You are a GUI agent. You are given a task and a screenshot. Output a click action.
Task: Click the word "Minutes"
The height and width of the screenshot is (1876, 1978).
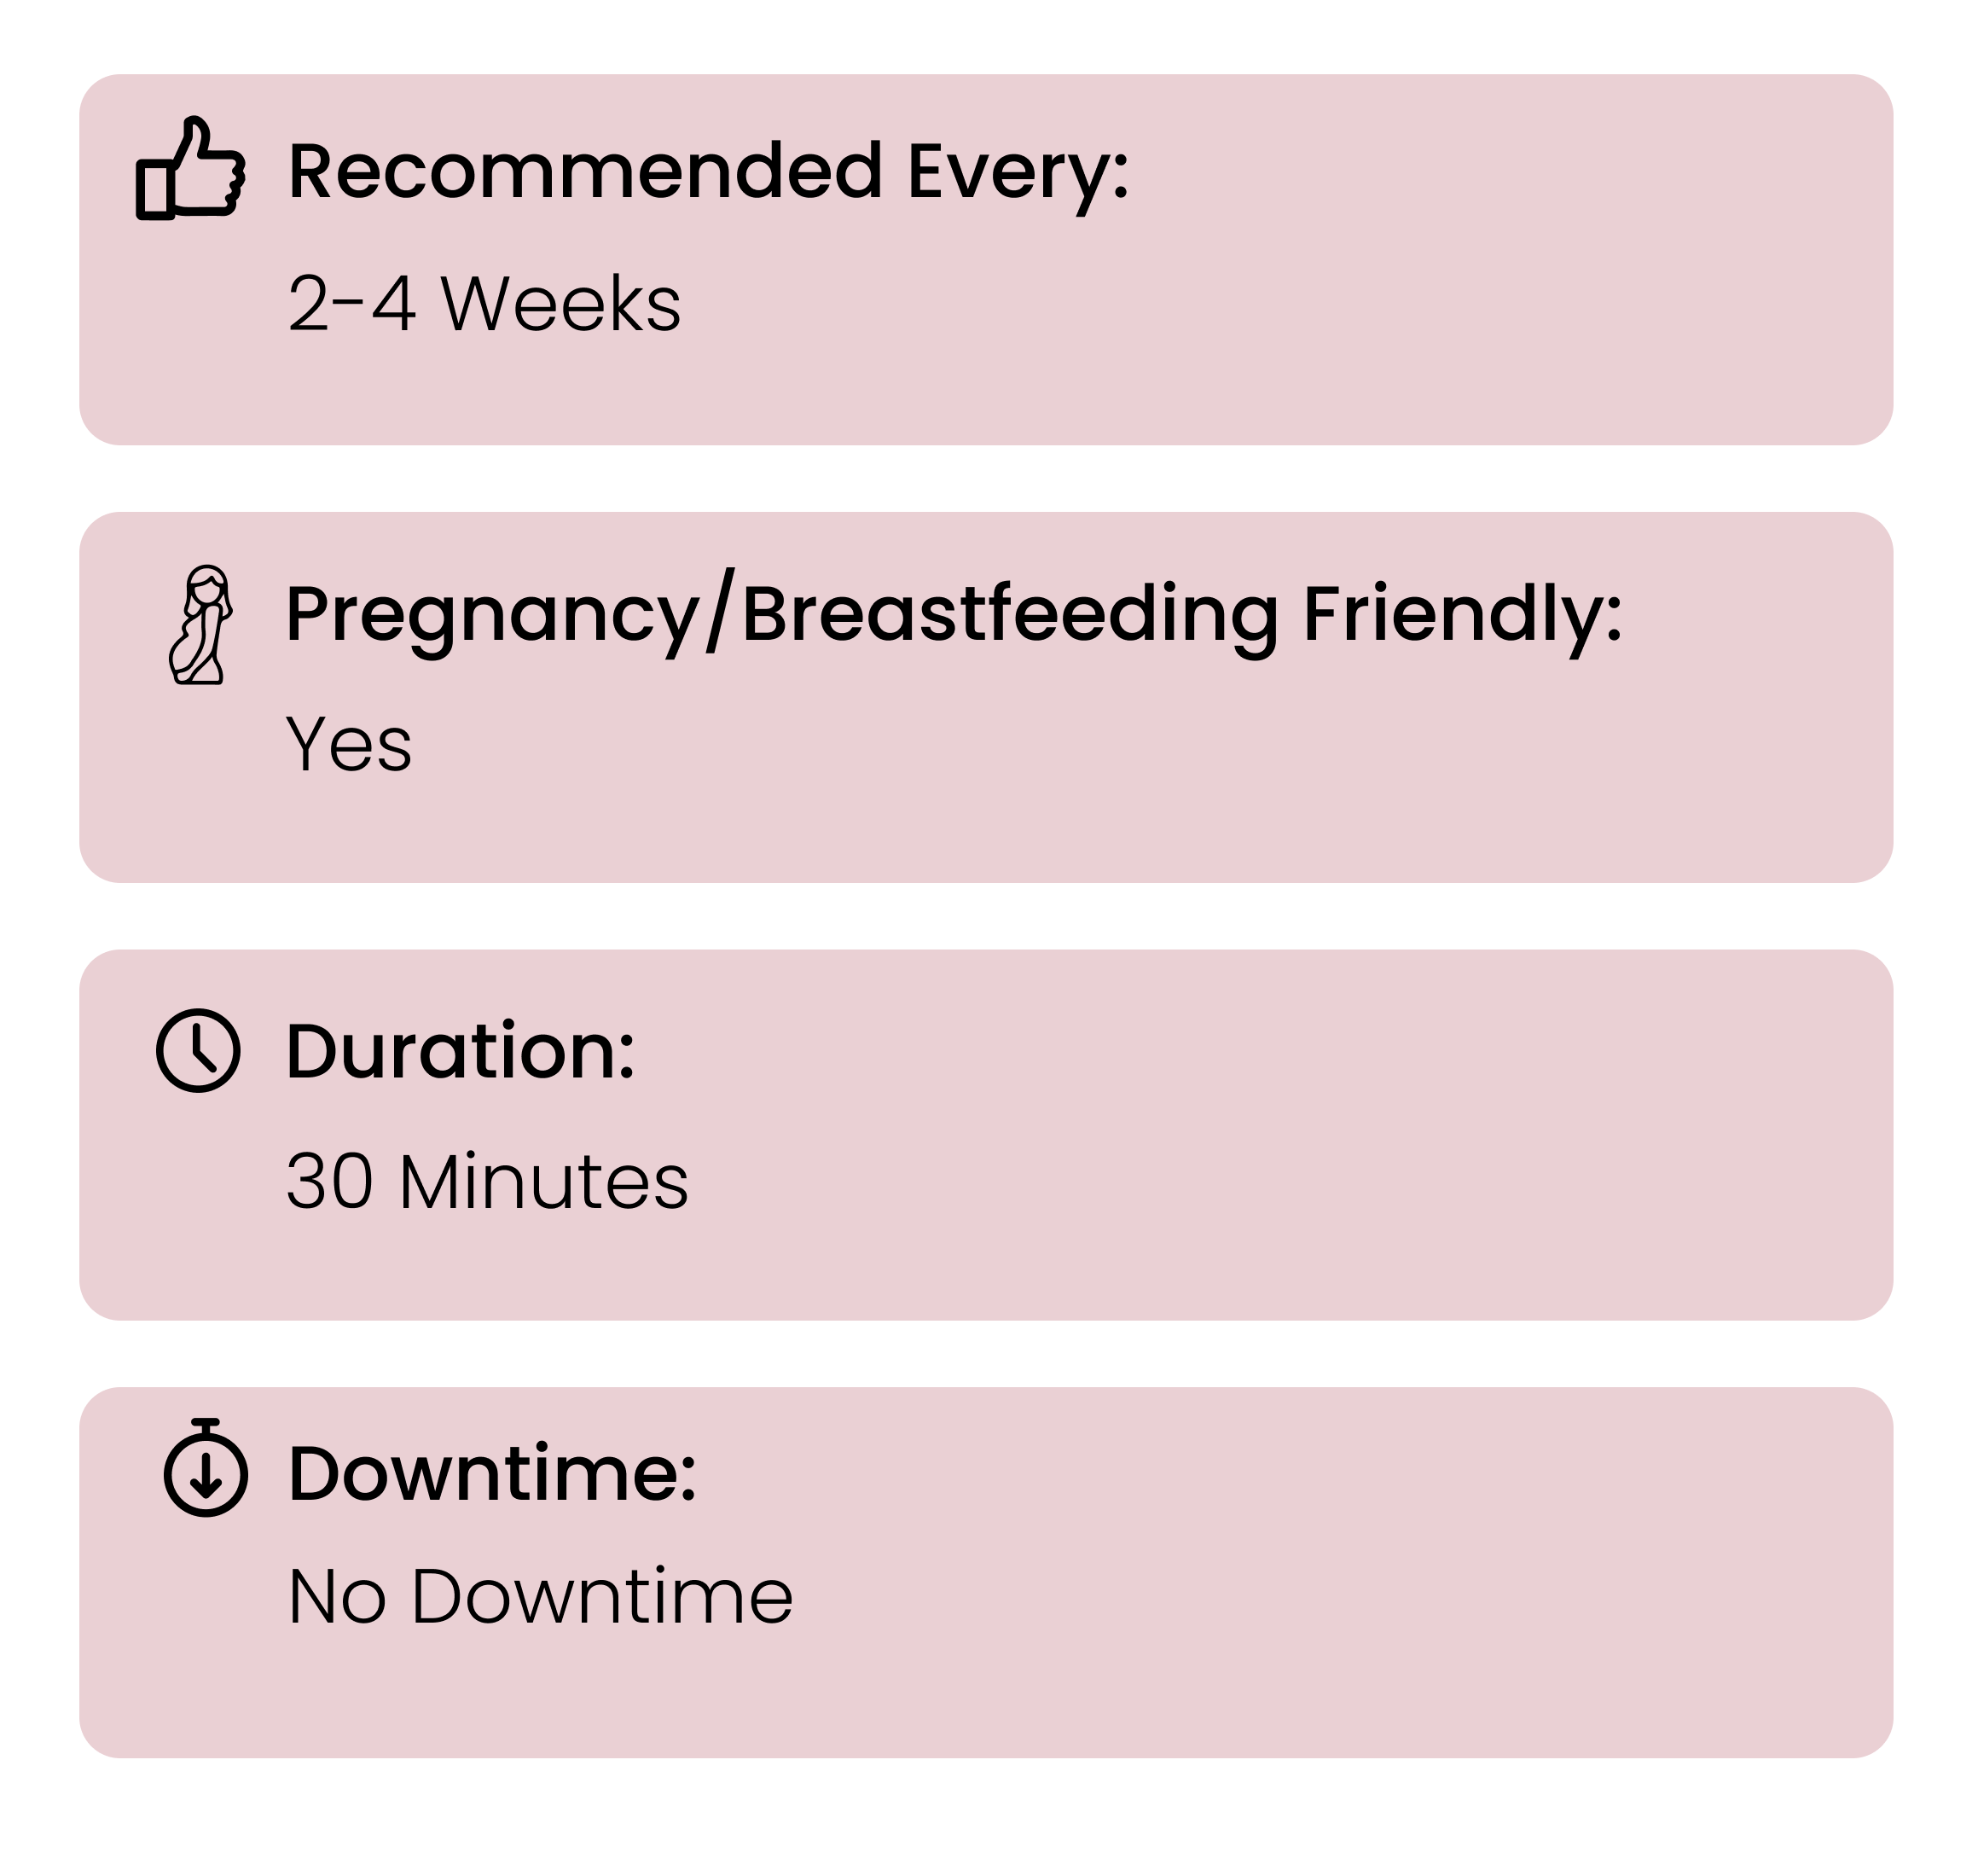click(544, 1182)
